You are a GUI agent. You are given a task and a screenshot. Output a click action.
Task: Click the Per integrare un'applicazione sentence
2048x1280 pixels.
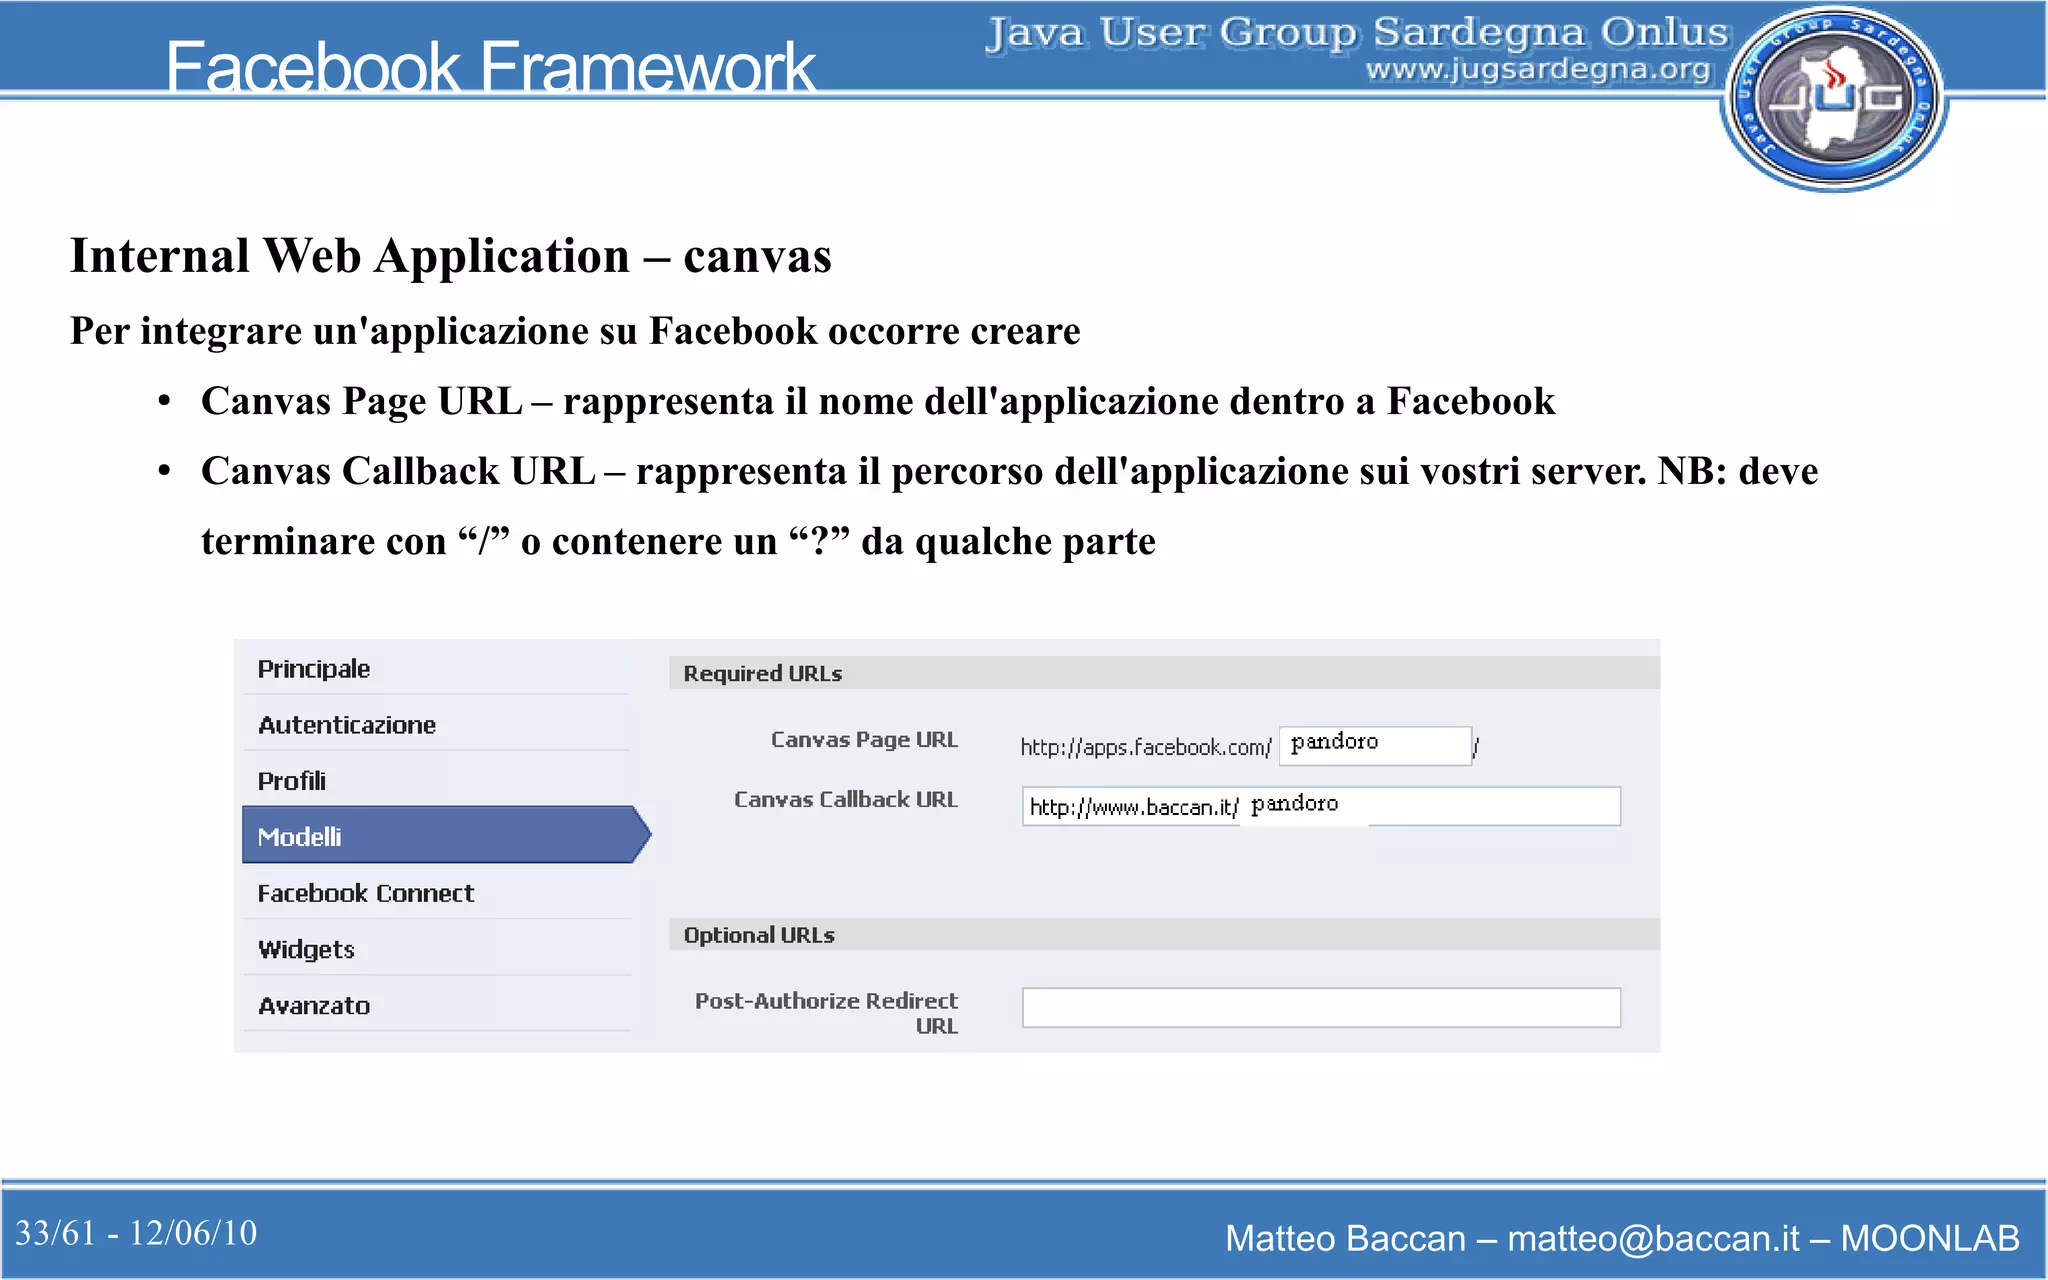[575, 331]
